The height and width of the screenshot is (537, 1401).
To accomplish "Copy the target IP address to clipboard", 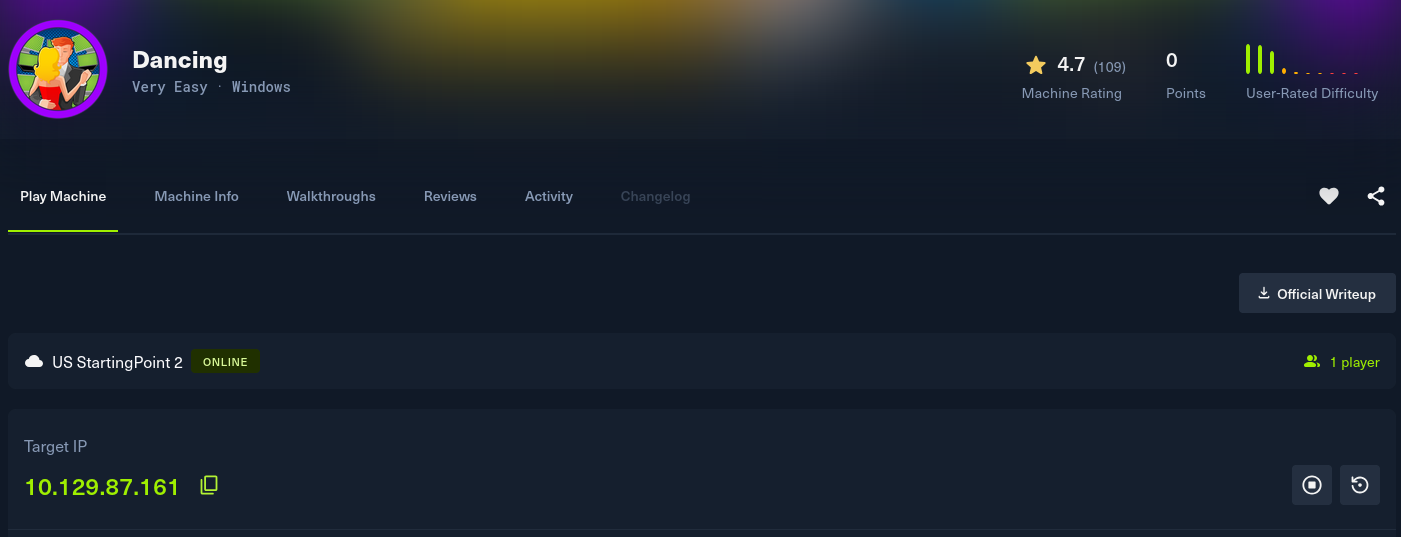I will pyautogui.click(x=209, y=486).
